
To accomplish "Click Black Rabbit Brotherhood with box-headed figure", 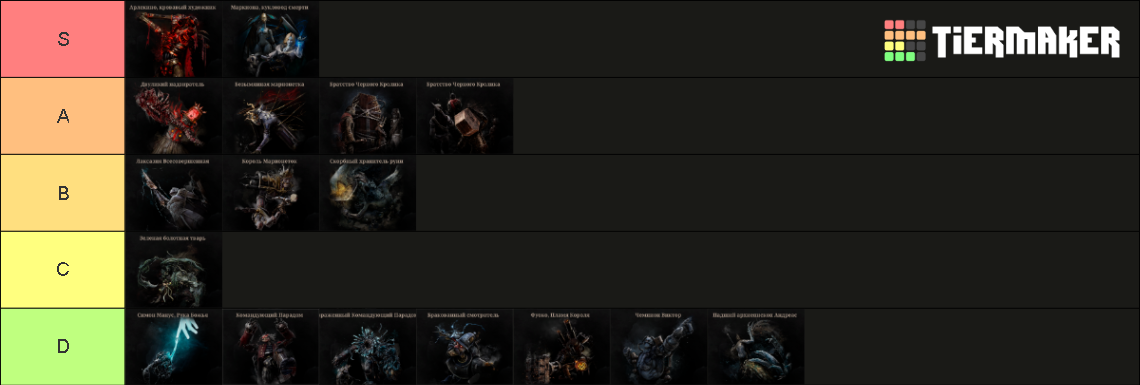I will click(465, 116).
